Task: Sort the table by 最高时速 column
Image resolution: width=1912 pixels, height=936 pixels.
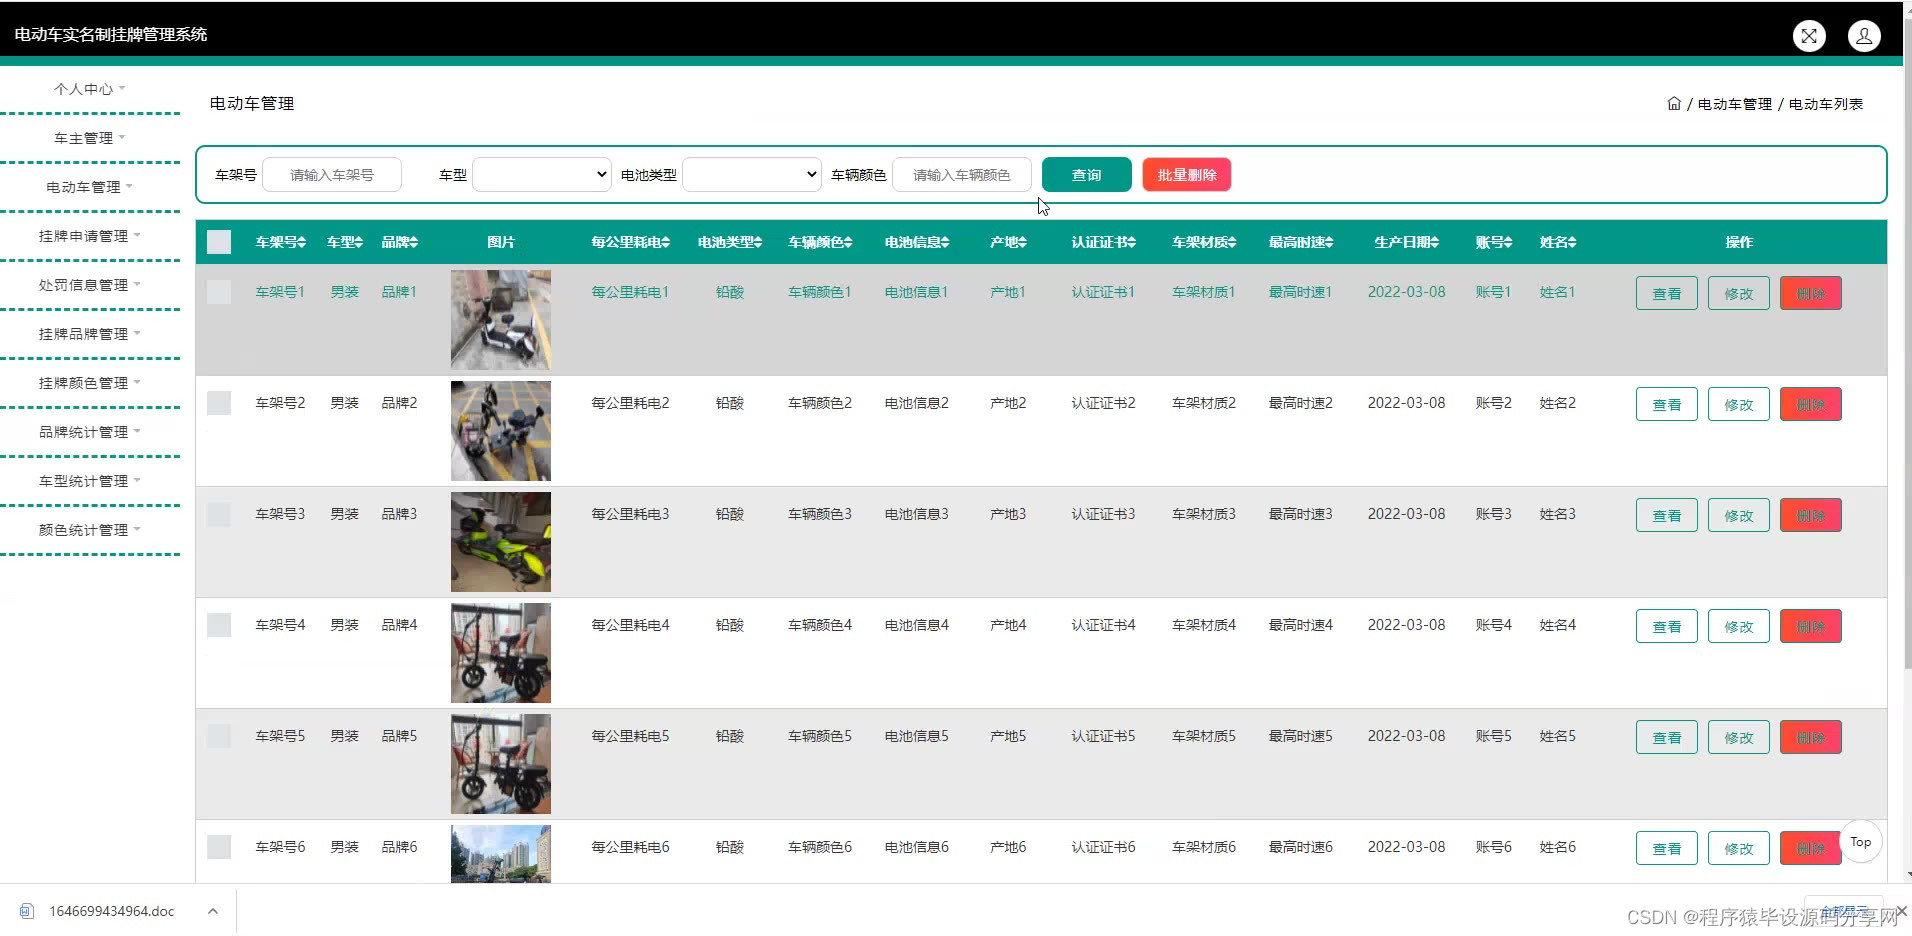Action: coord(1299,241)
